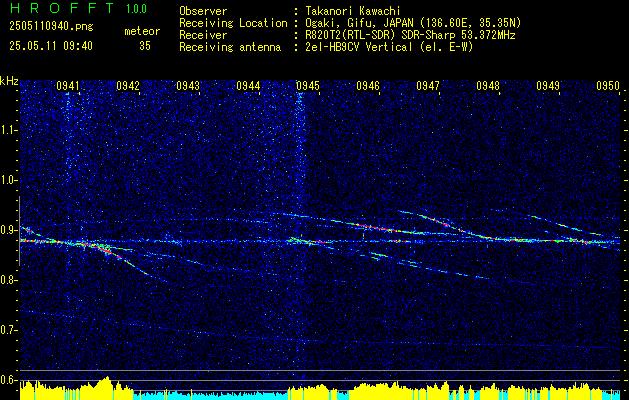Image resolution: width=629 pixels, height=400 pixels.
Task: Click the Receiving antenna field label
Action: point(230,47)
